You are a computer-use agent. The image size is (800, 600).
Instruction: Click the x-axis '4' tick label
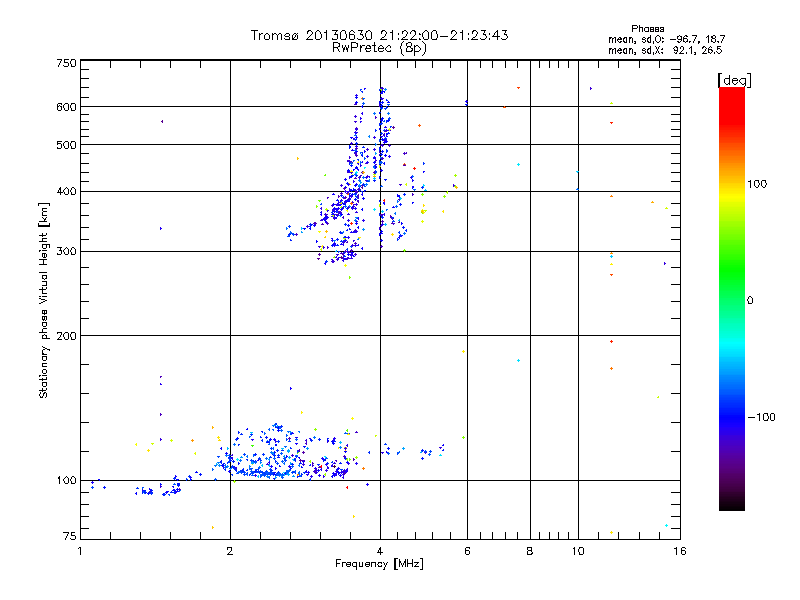click(380, 551)
